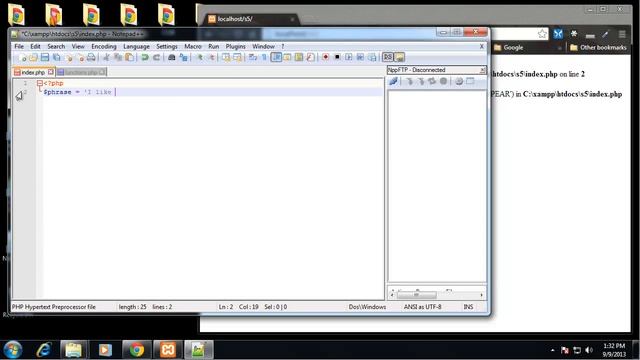Redo the edit via toolbar icon
This screenshot has width=640, height=360.
pos(157,58)
